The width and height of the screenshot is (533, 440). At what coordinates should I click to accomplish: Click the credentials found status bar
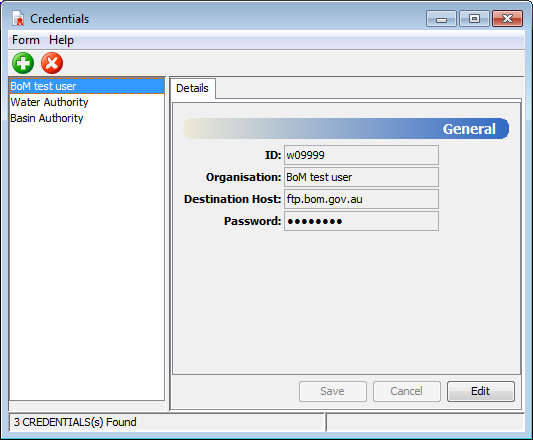pos(167,422)
